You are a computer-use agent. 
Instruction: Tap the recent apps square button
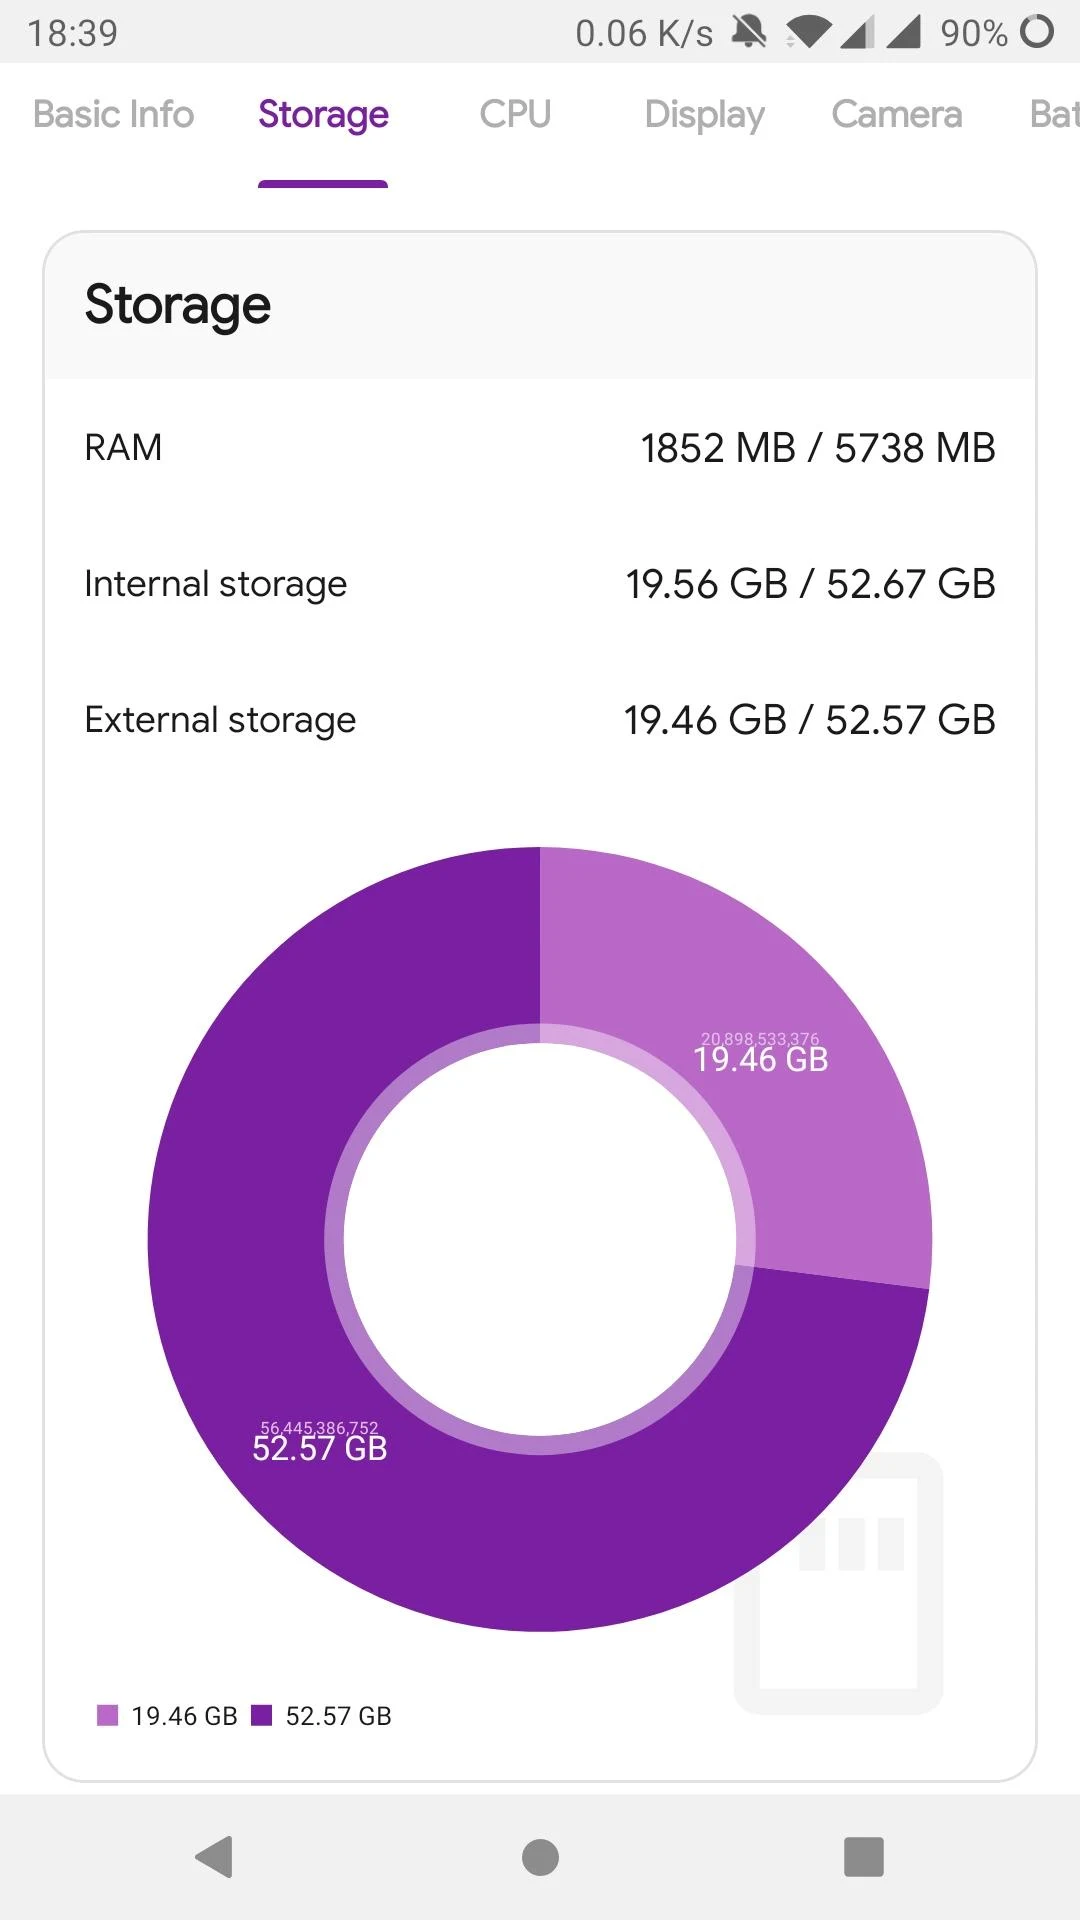(864, 1857)
